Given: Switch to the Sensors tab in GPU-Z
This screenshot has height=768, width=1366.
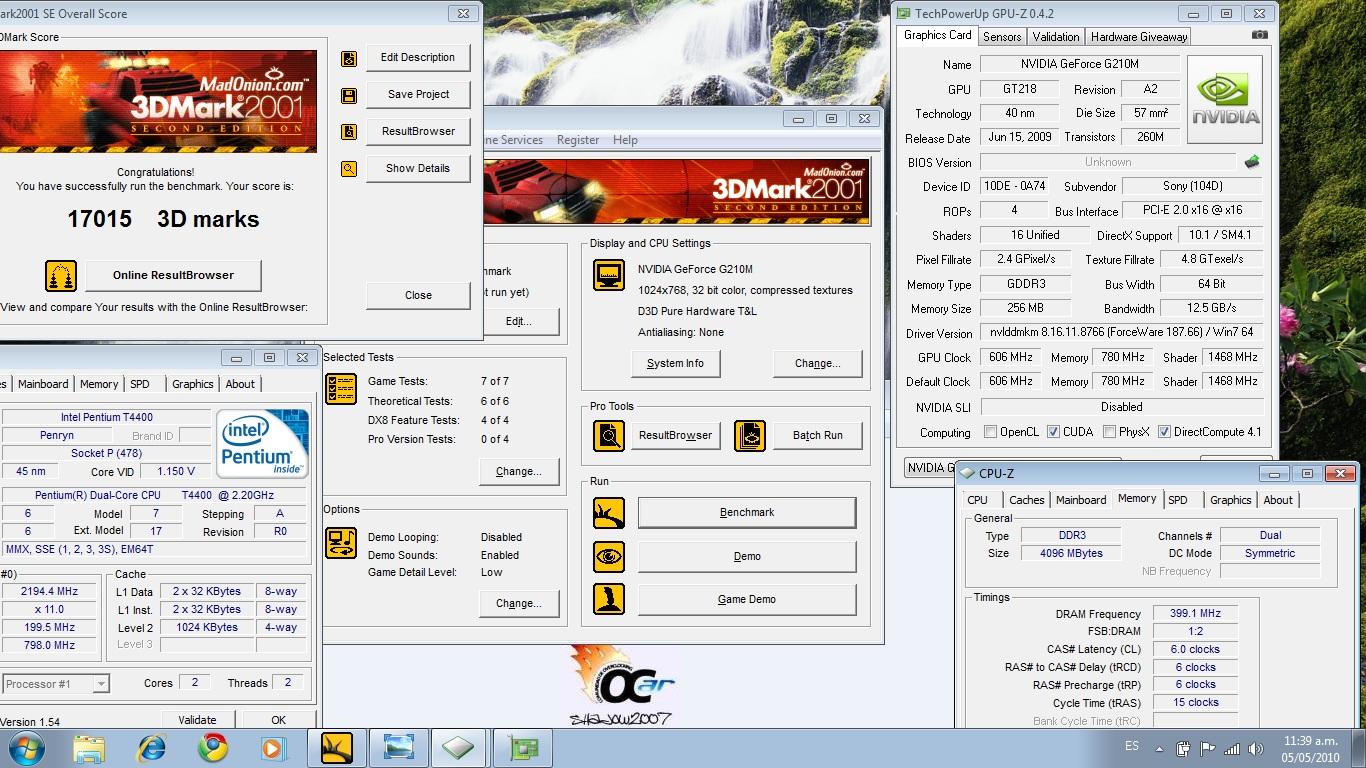Looking at the screenshot, I should point(1002,36).
